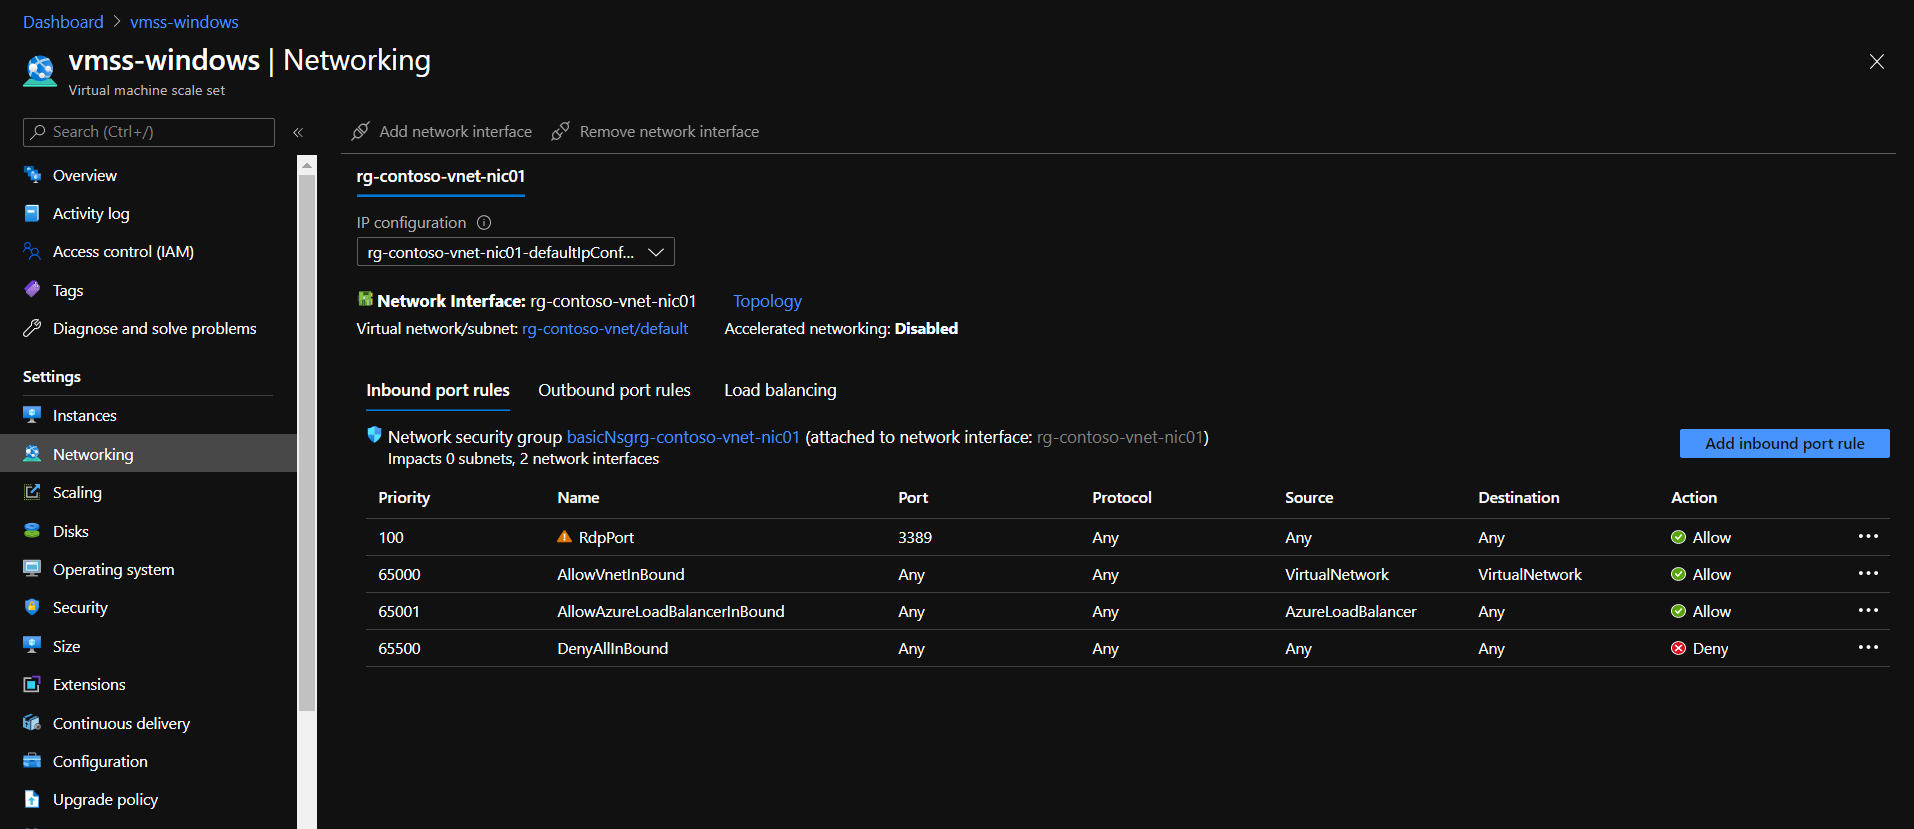The height and width of the screenshot is (829, 1914).
Task: Click priority value 65001
Action: click(x=399, y=611)
